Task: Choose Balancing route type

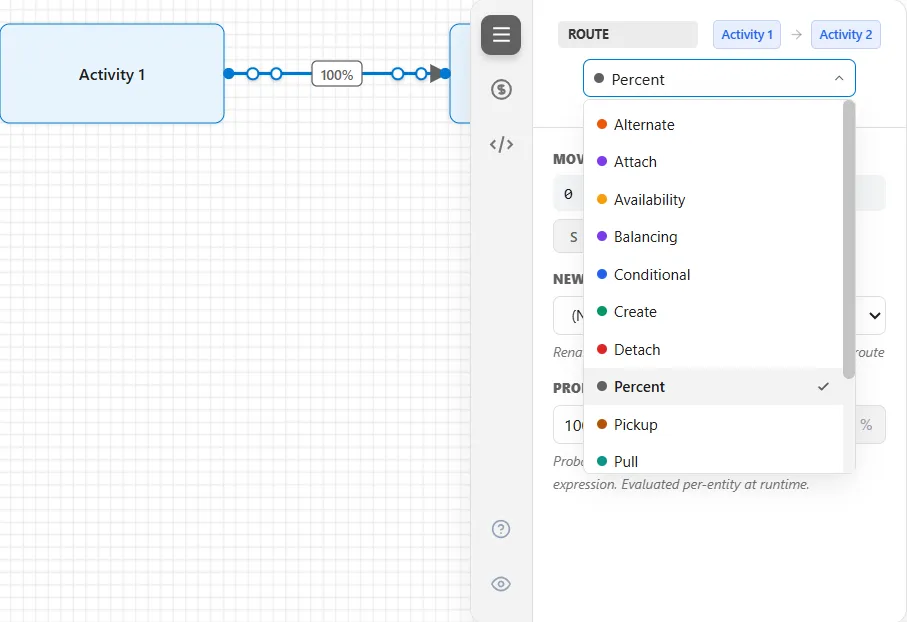Action: [x=713, y=237]
